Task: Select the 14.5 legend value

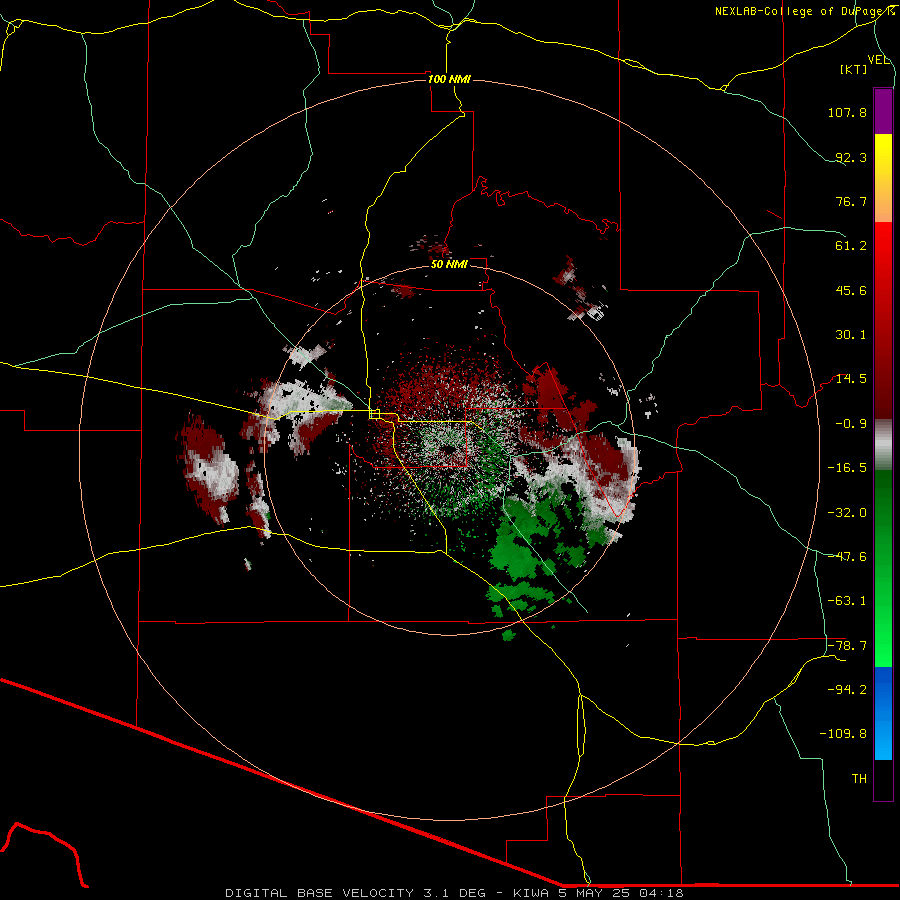Action: pyautogui.click(x=851, y=379)
